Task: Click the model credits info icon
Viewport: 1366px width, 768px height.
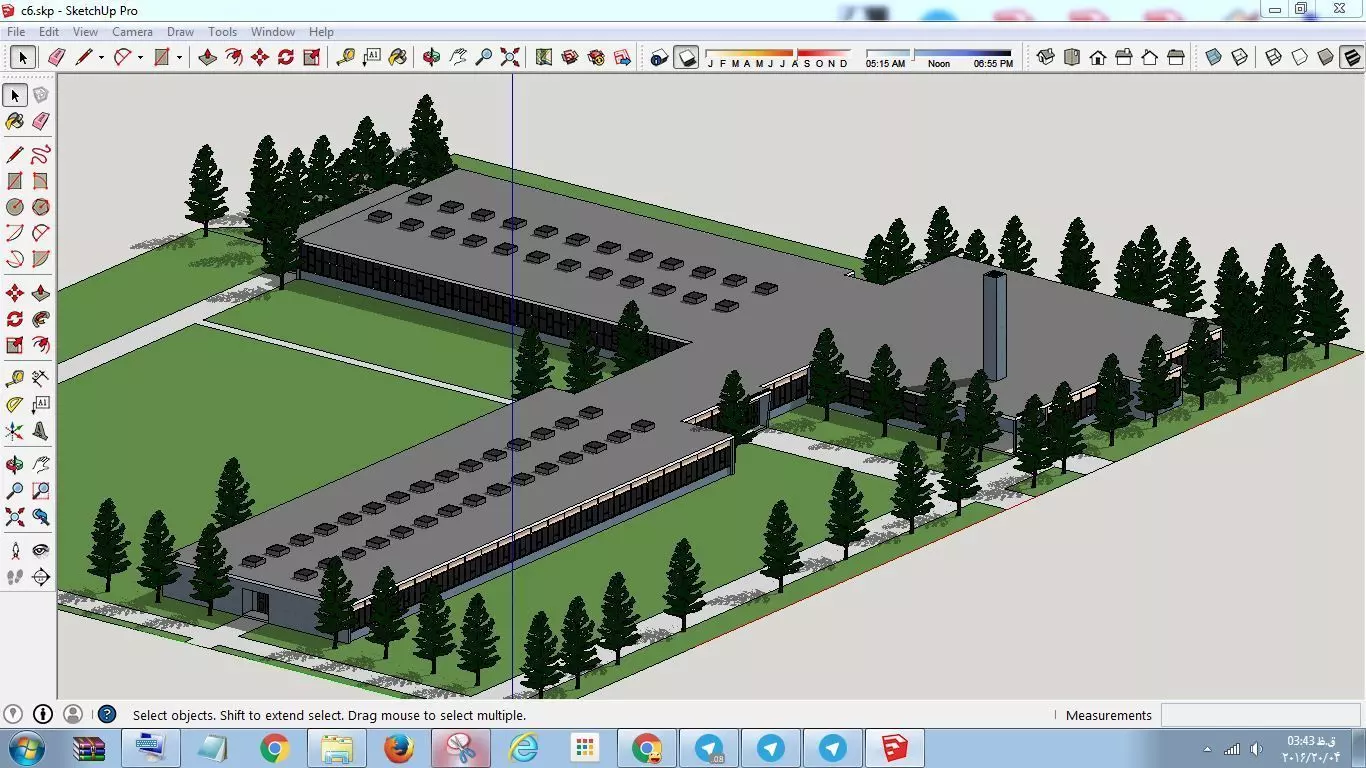Action: tap(43, 714)
